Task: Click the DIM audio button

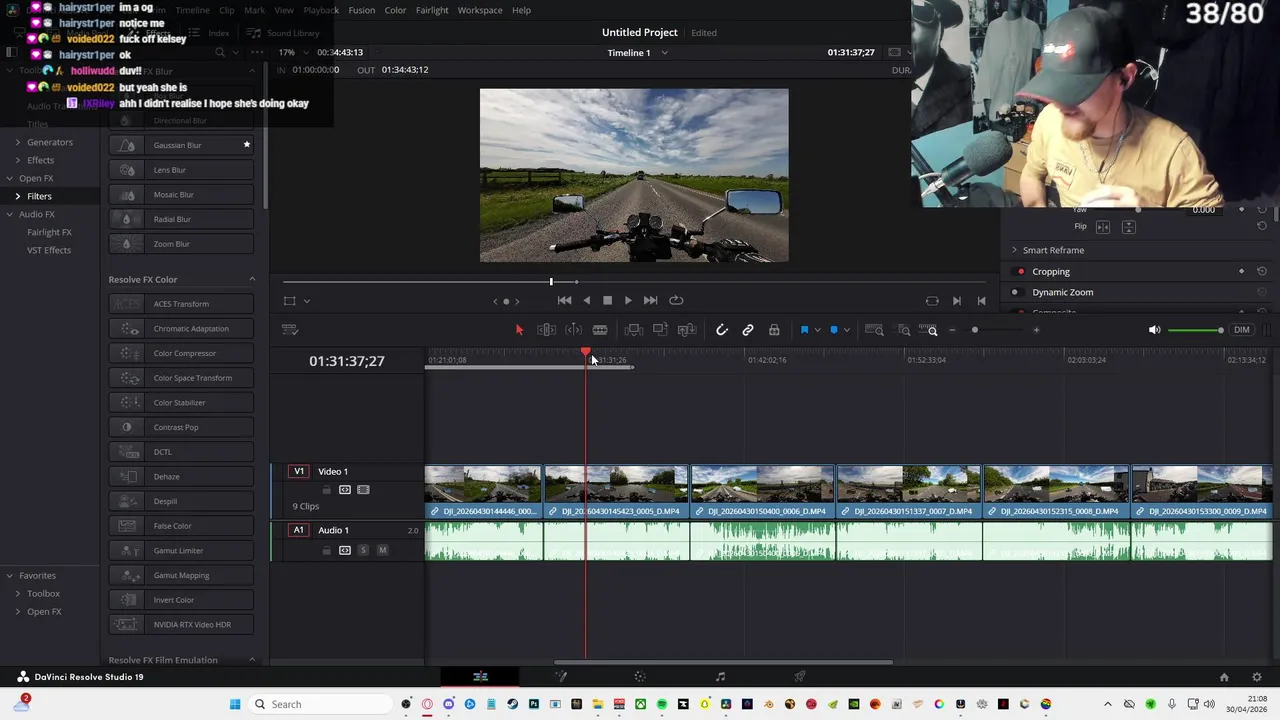Action: click(x=1242, y=330)
